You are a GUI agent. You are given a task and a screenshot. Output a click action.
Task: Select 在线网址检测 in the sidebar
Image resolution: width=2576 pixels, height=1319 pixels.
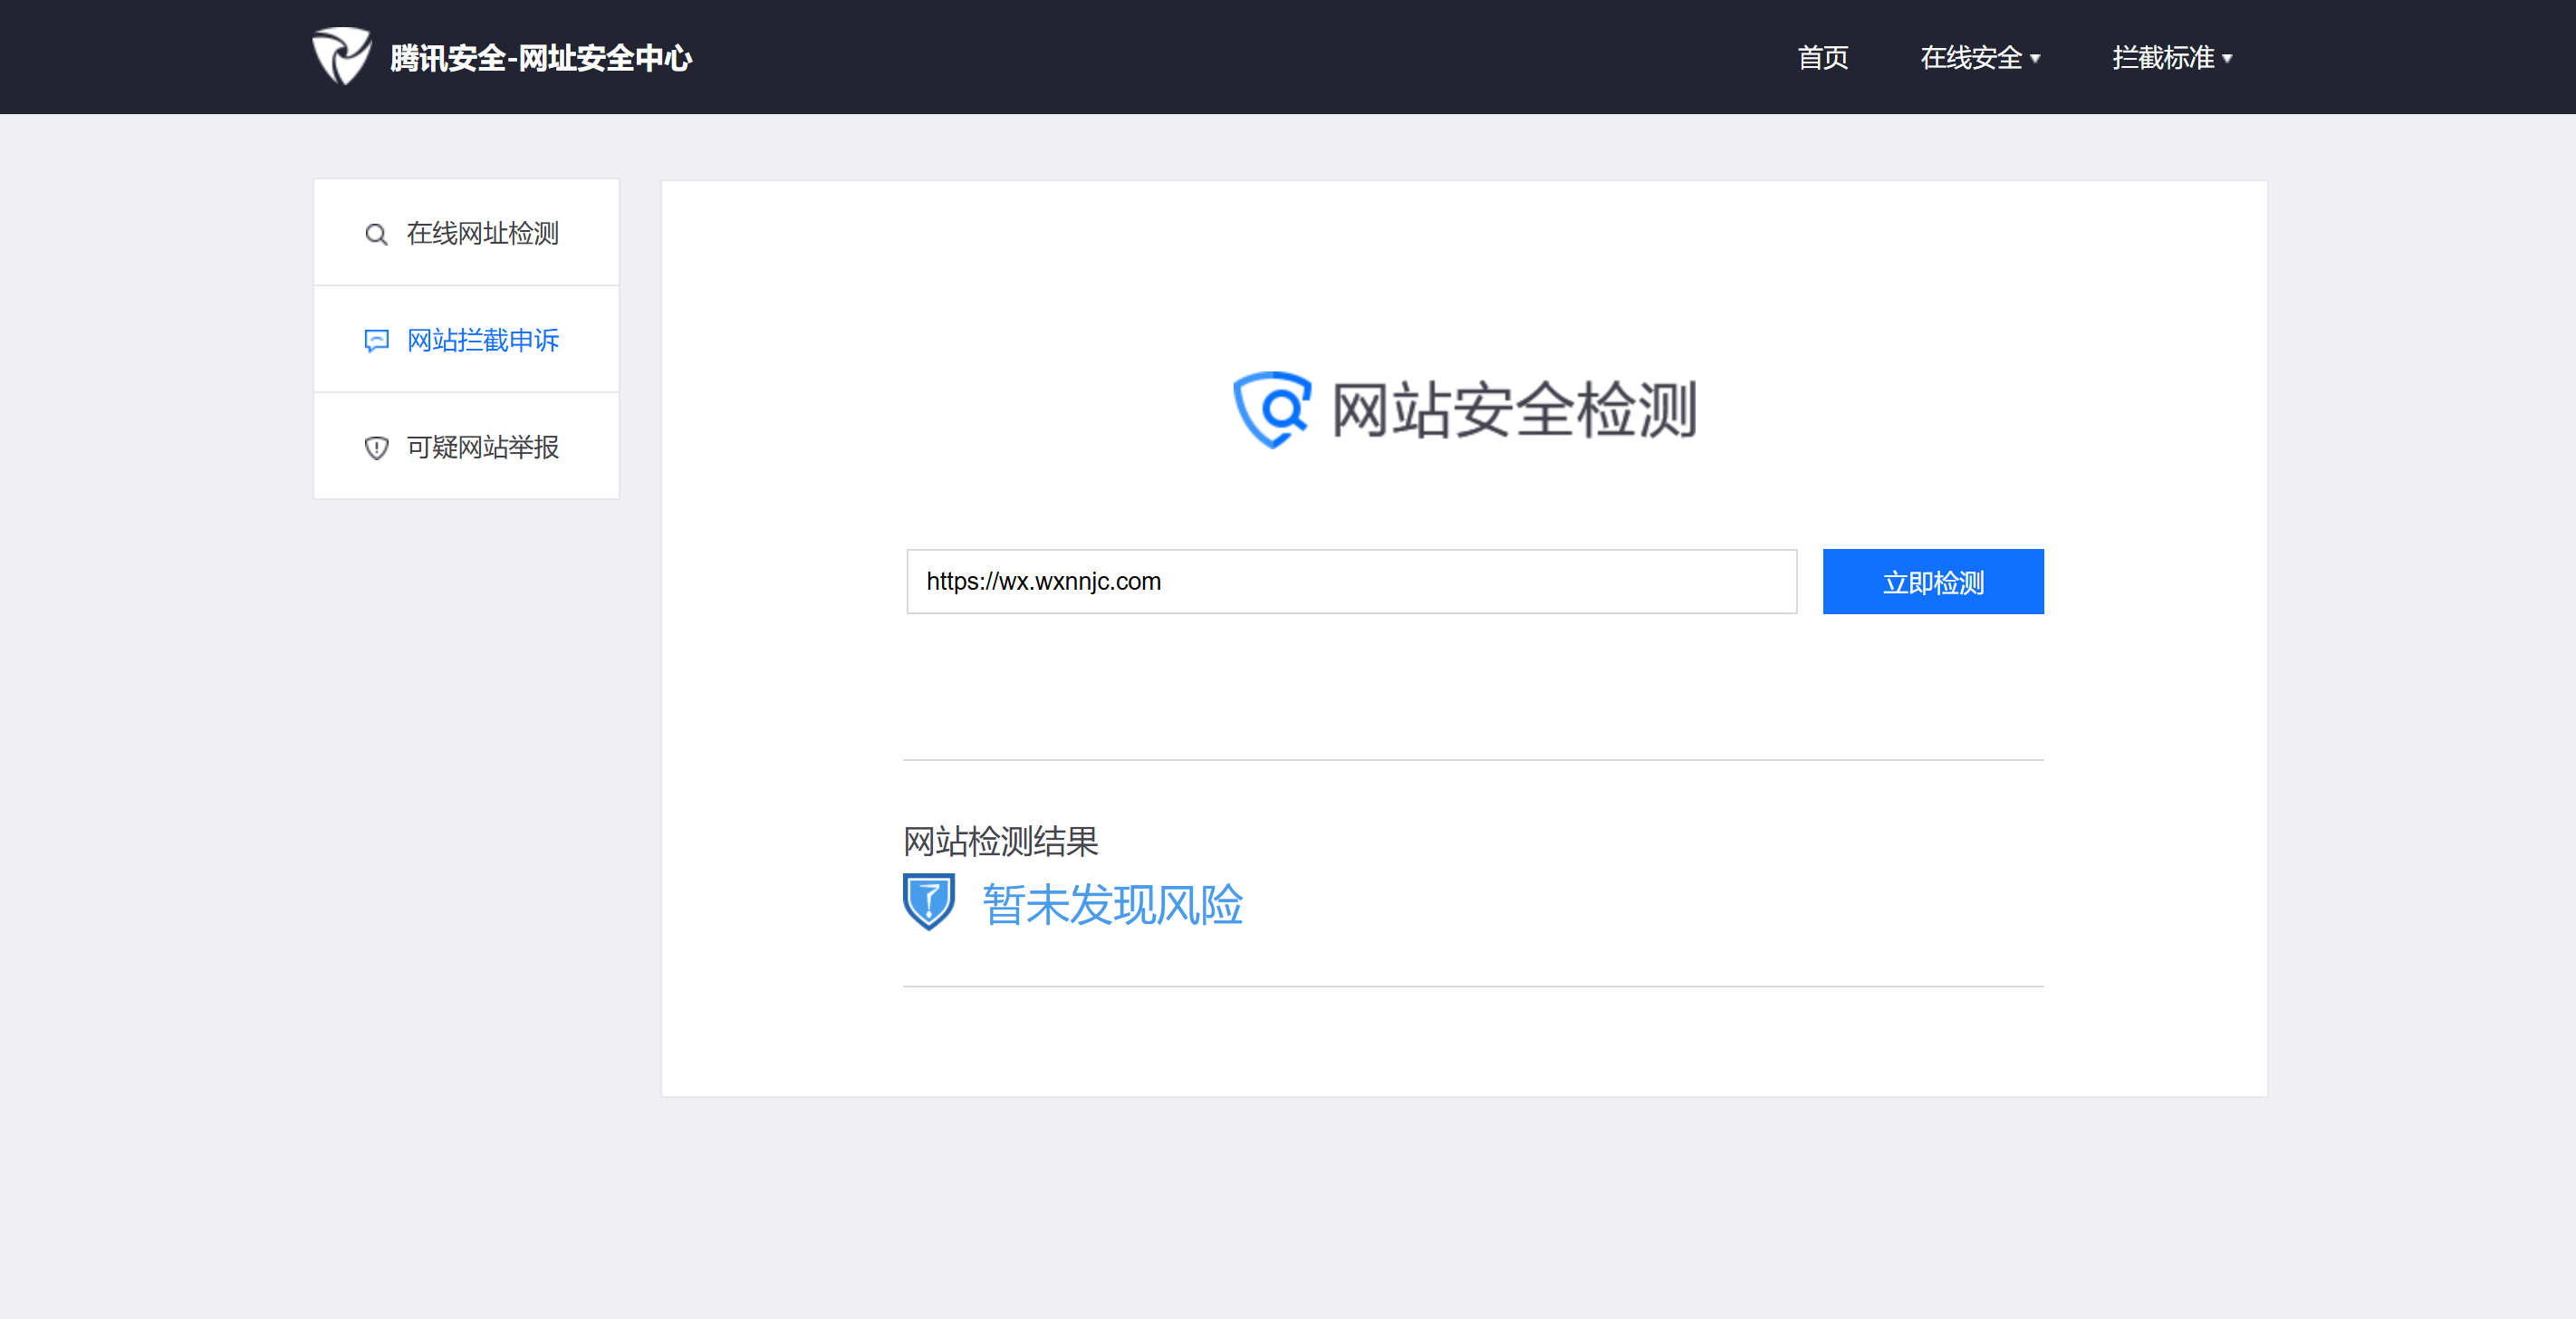[x=482, y=234]
